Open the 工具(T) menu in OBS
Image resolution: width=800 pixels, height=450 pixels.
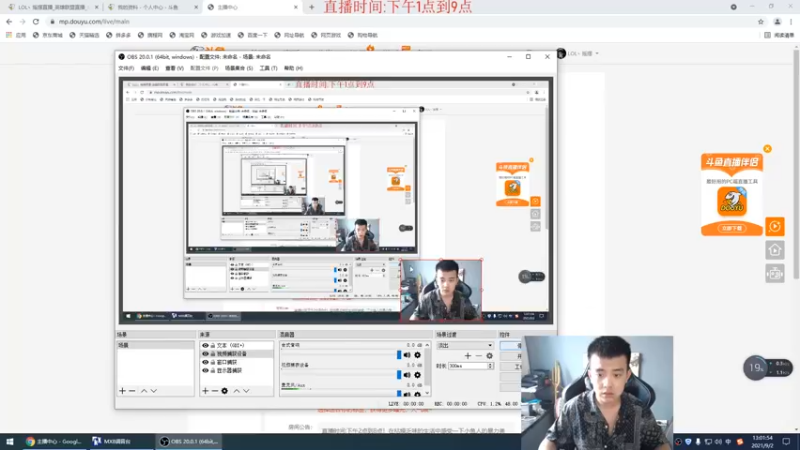tap(268, 68)
